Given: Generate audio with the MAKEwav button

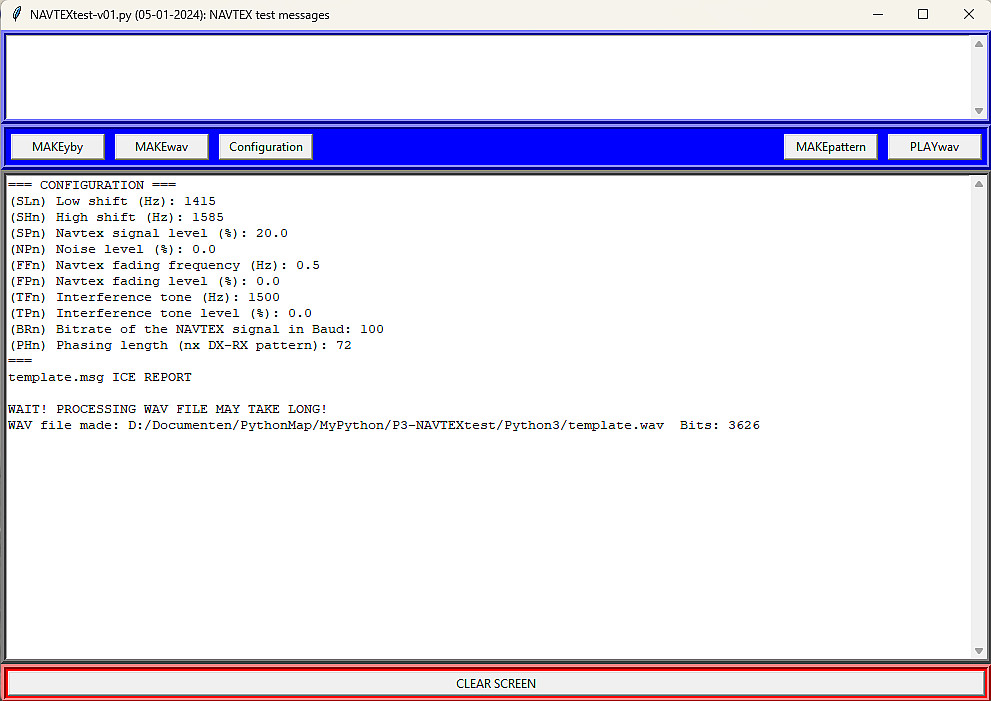Looking at the screenshot, I should (x=161, y=147).
